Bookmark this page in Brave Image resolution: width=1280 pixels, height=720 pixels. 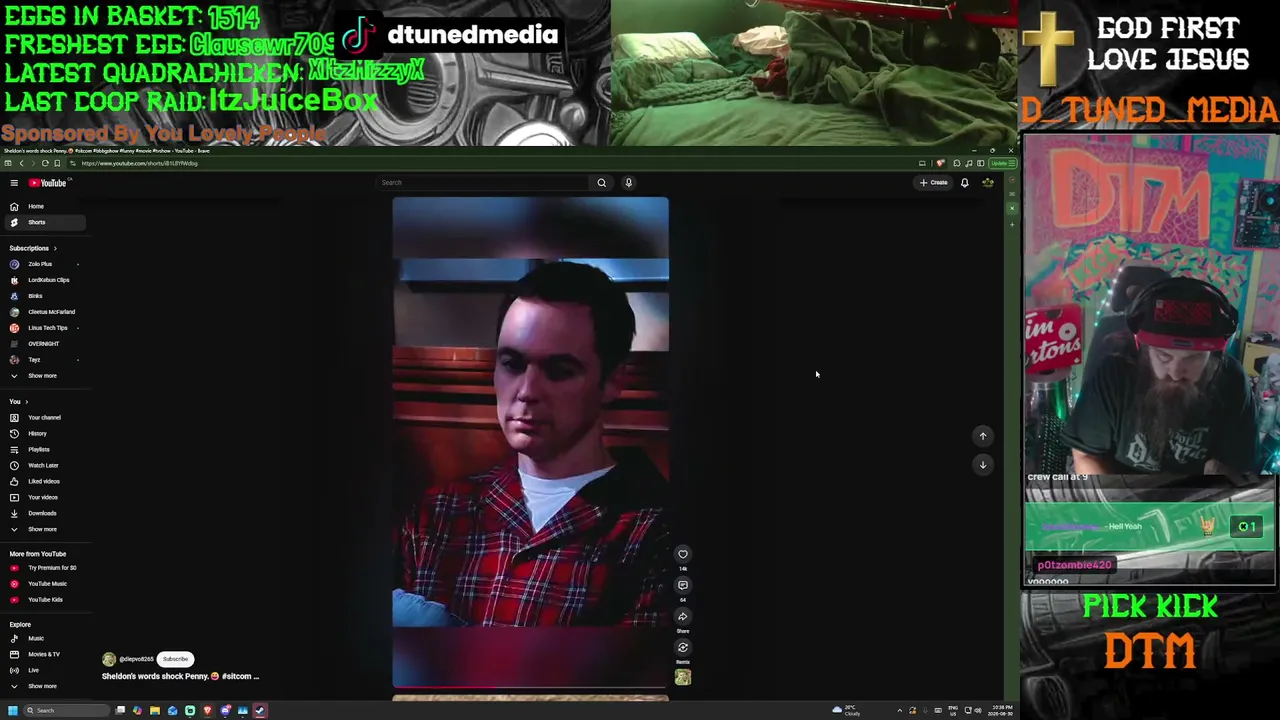coord(57,163)
